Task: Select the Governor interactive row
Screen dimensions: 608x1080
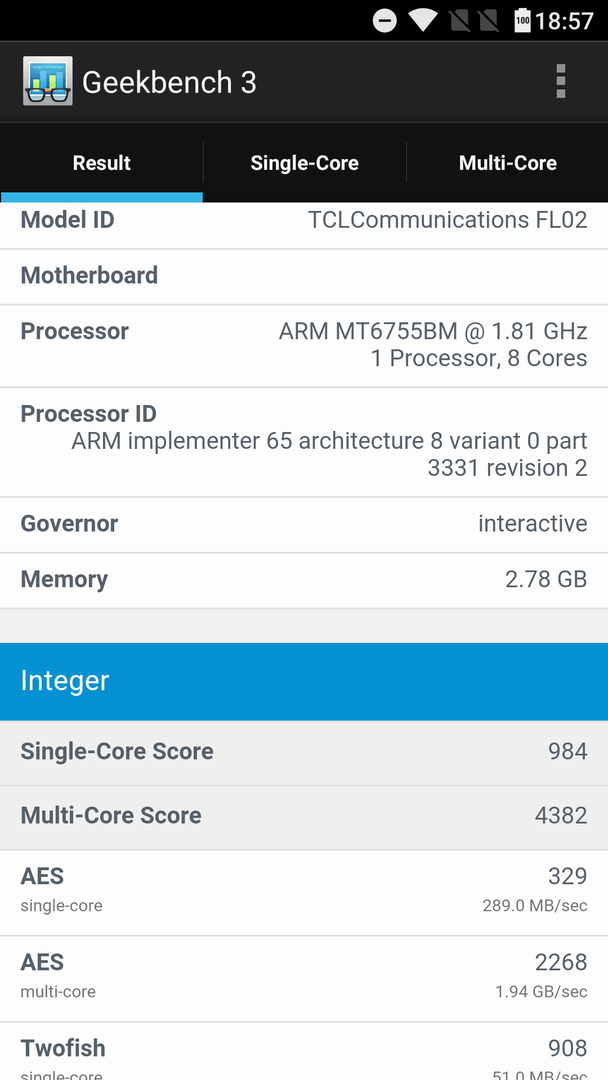Action: click(x=304, y=525)
